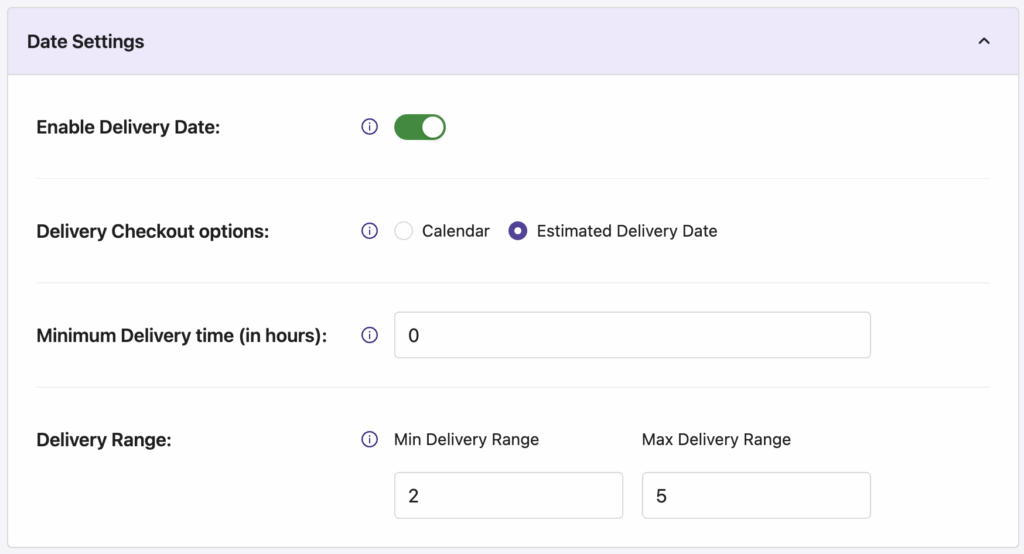Collapse the Date Settings panel chevron
The height and width of the screenshot is (554, 1024).
(x=984, y=41)
